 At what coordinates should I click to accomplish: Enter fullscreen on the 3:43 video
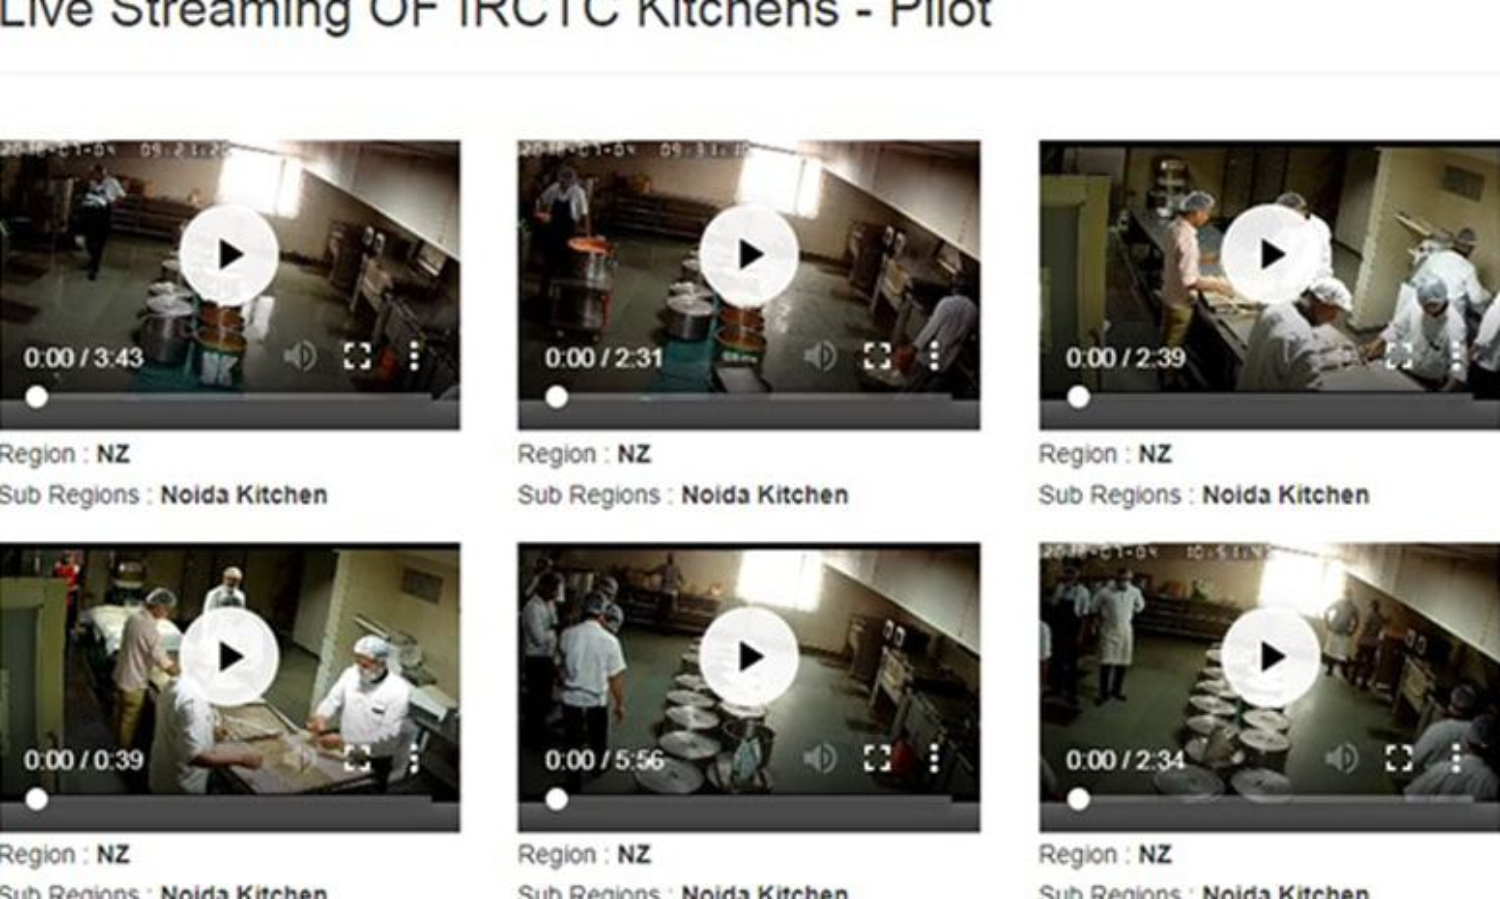point(357,356)
